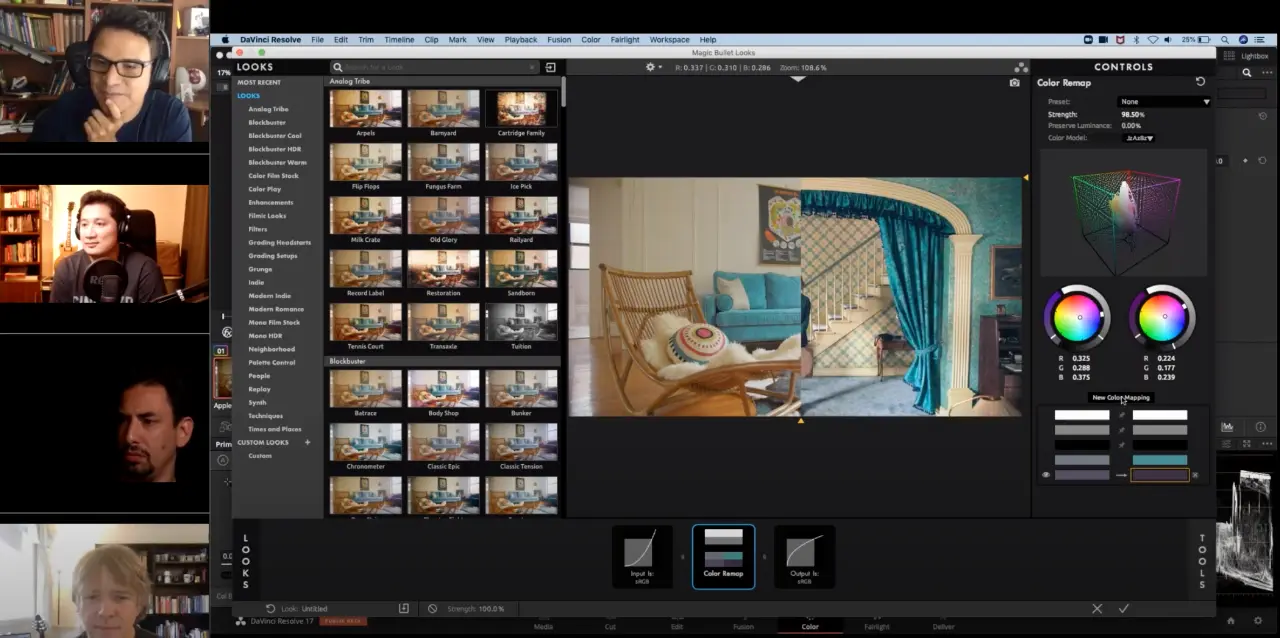Image resolution: width=1280 pixels, height=638 pixels.
Task: Click the X cancel icon at bottom right
Action: tap(1097, 608)
